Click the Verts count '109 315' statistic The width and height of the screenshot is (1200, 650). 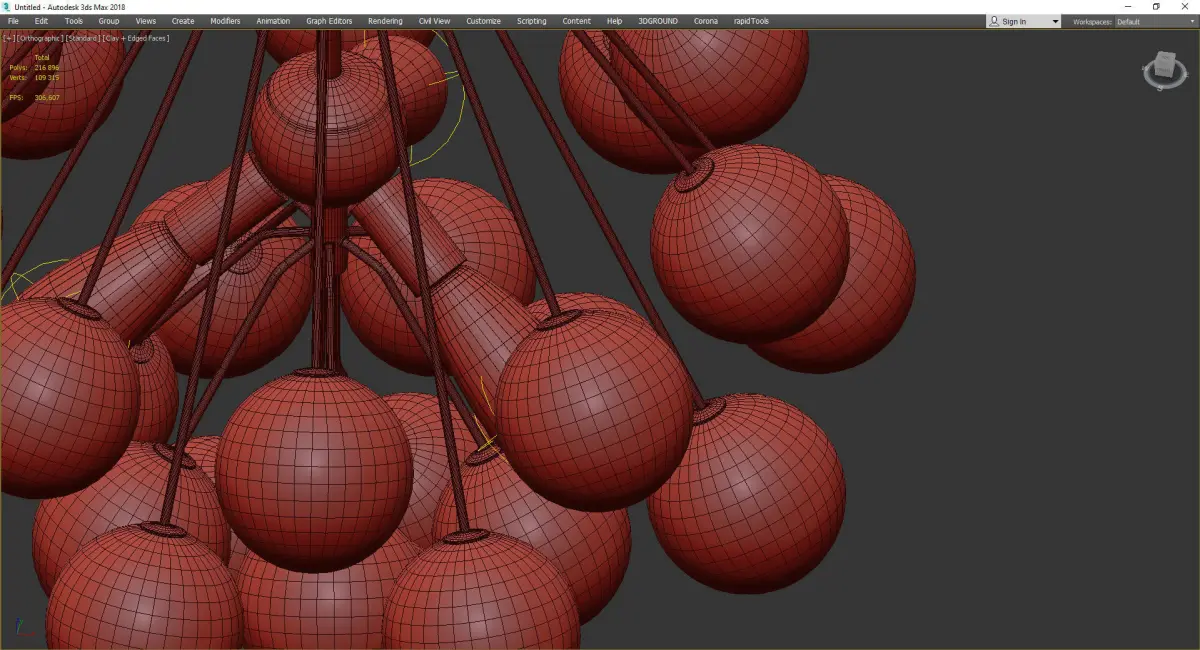(47, 77)
